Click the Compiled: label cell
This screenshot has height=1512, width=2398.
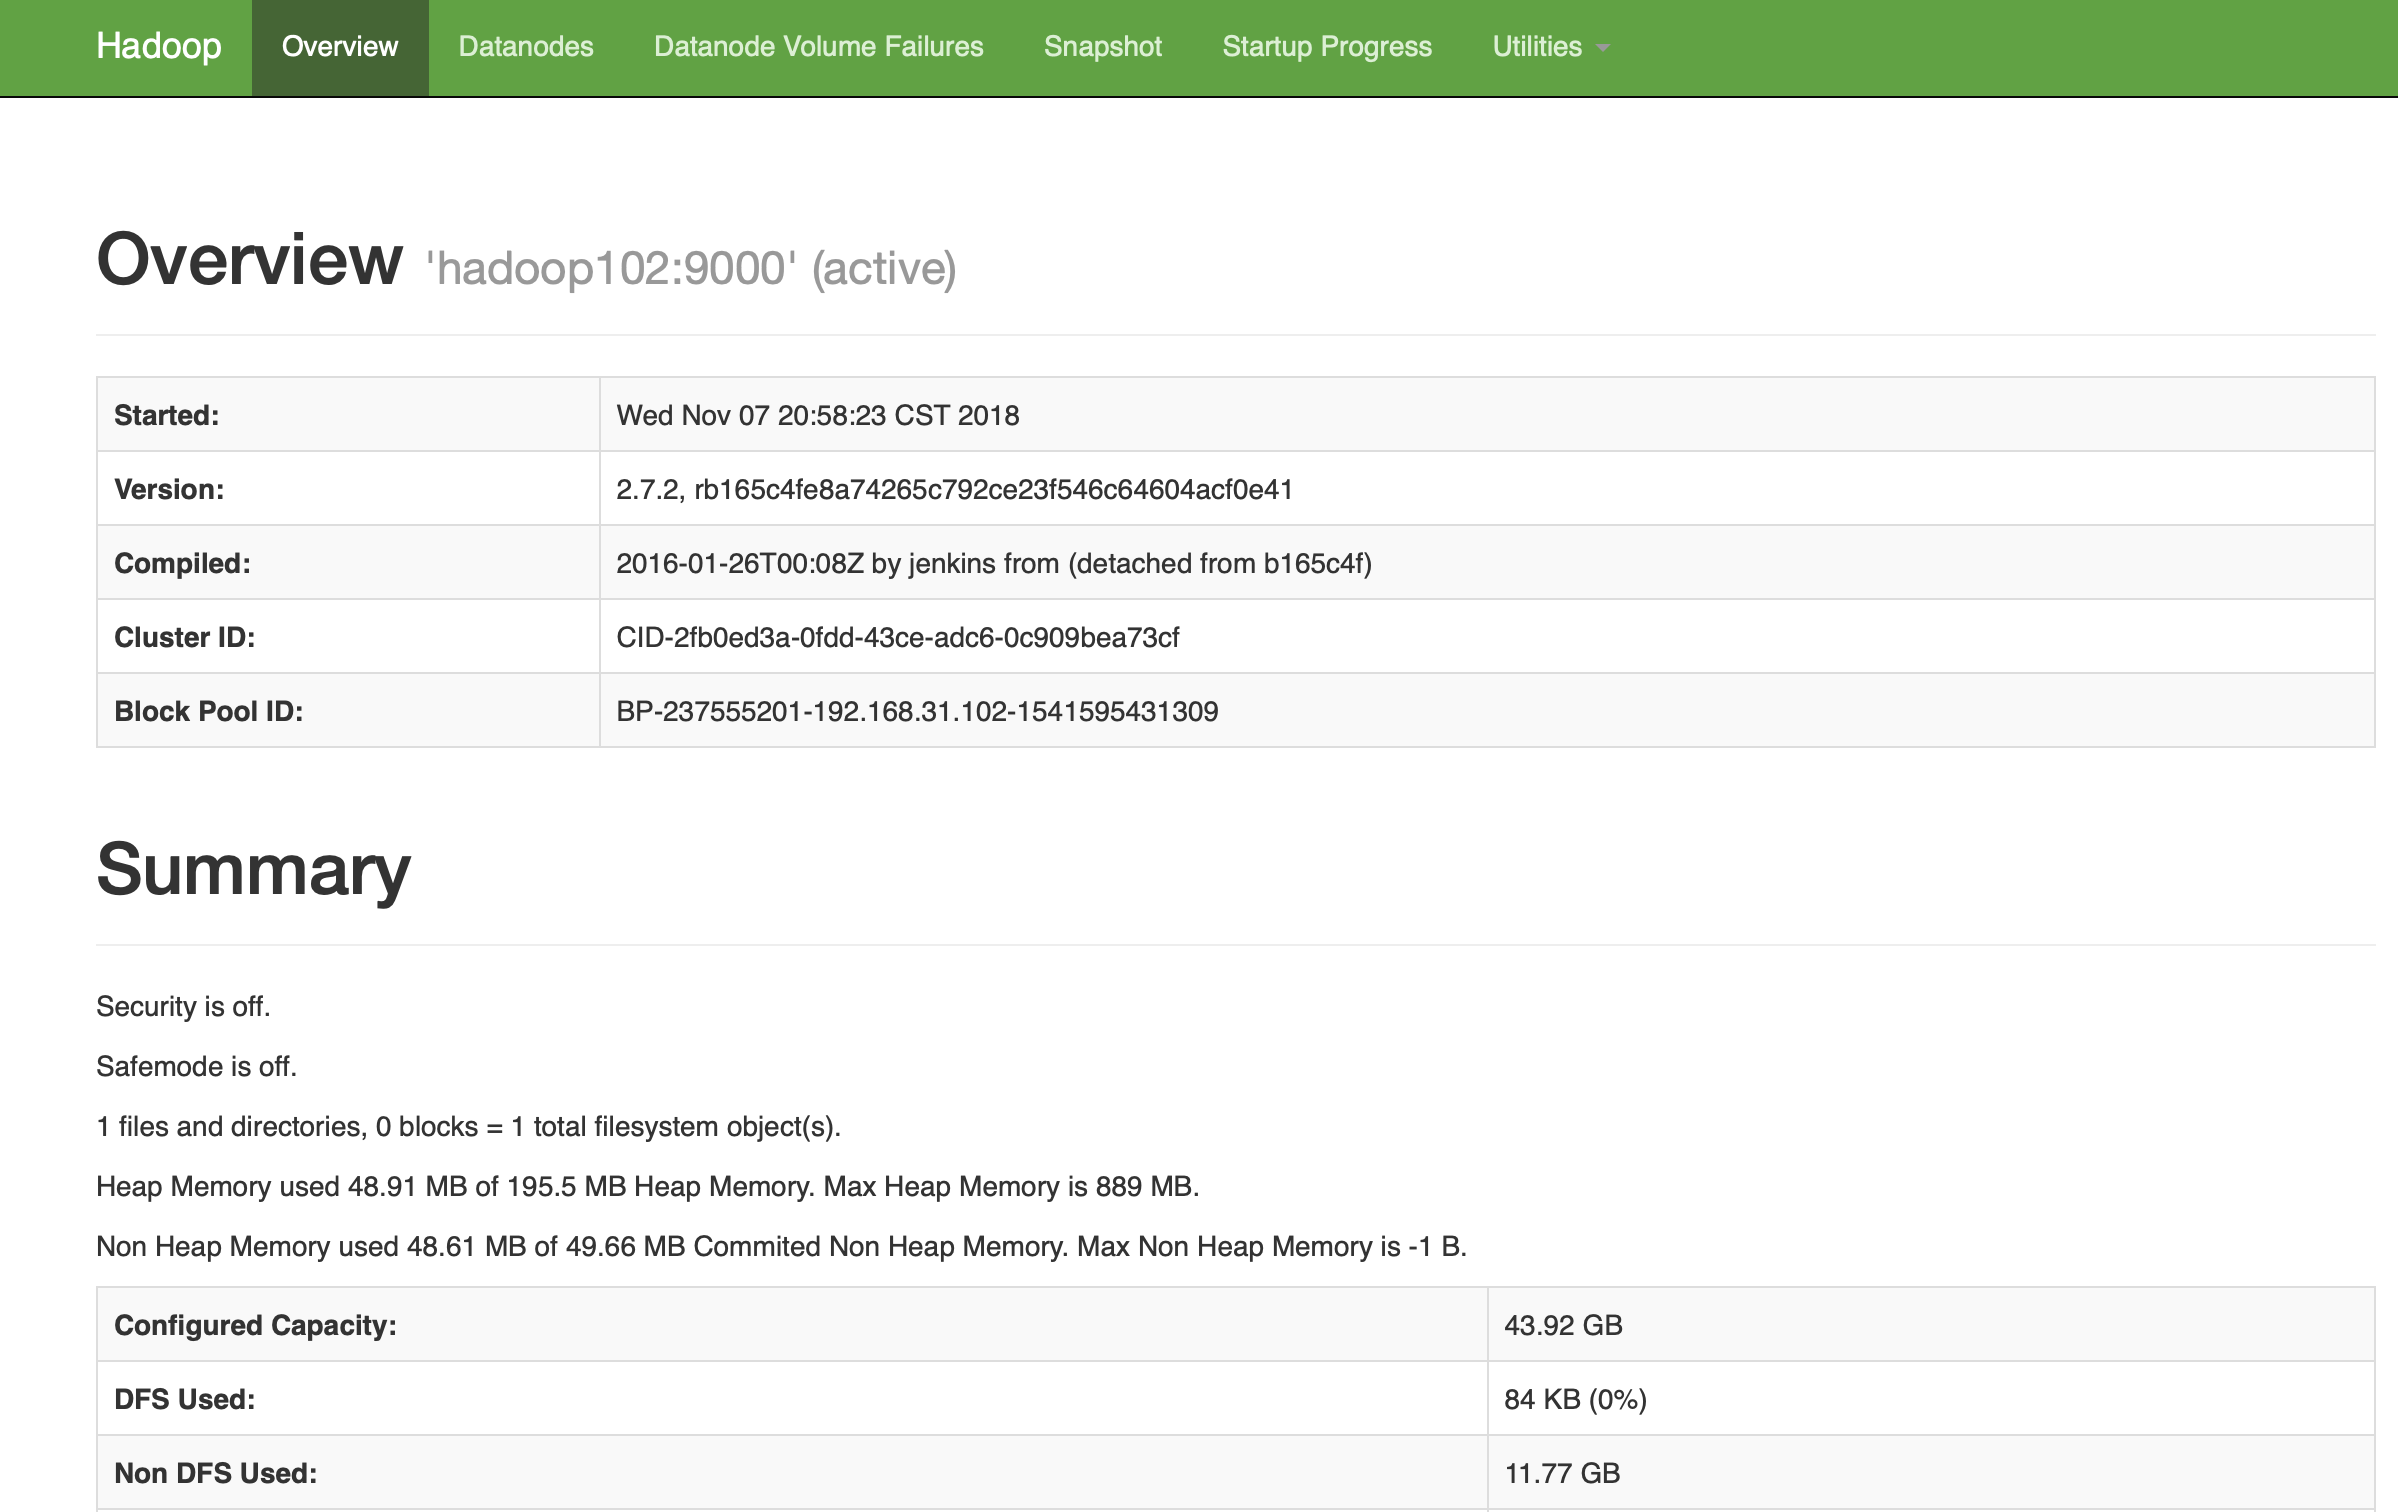coord(348,563)
